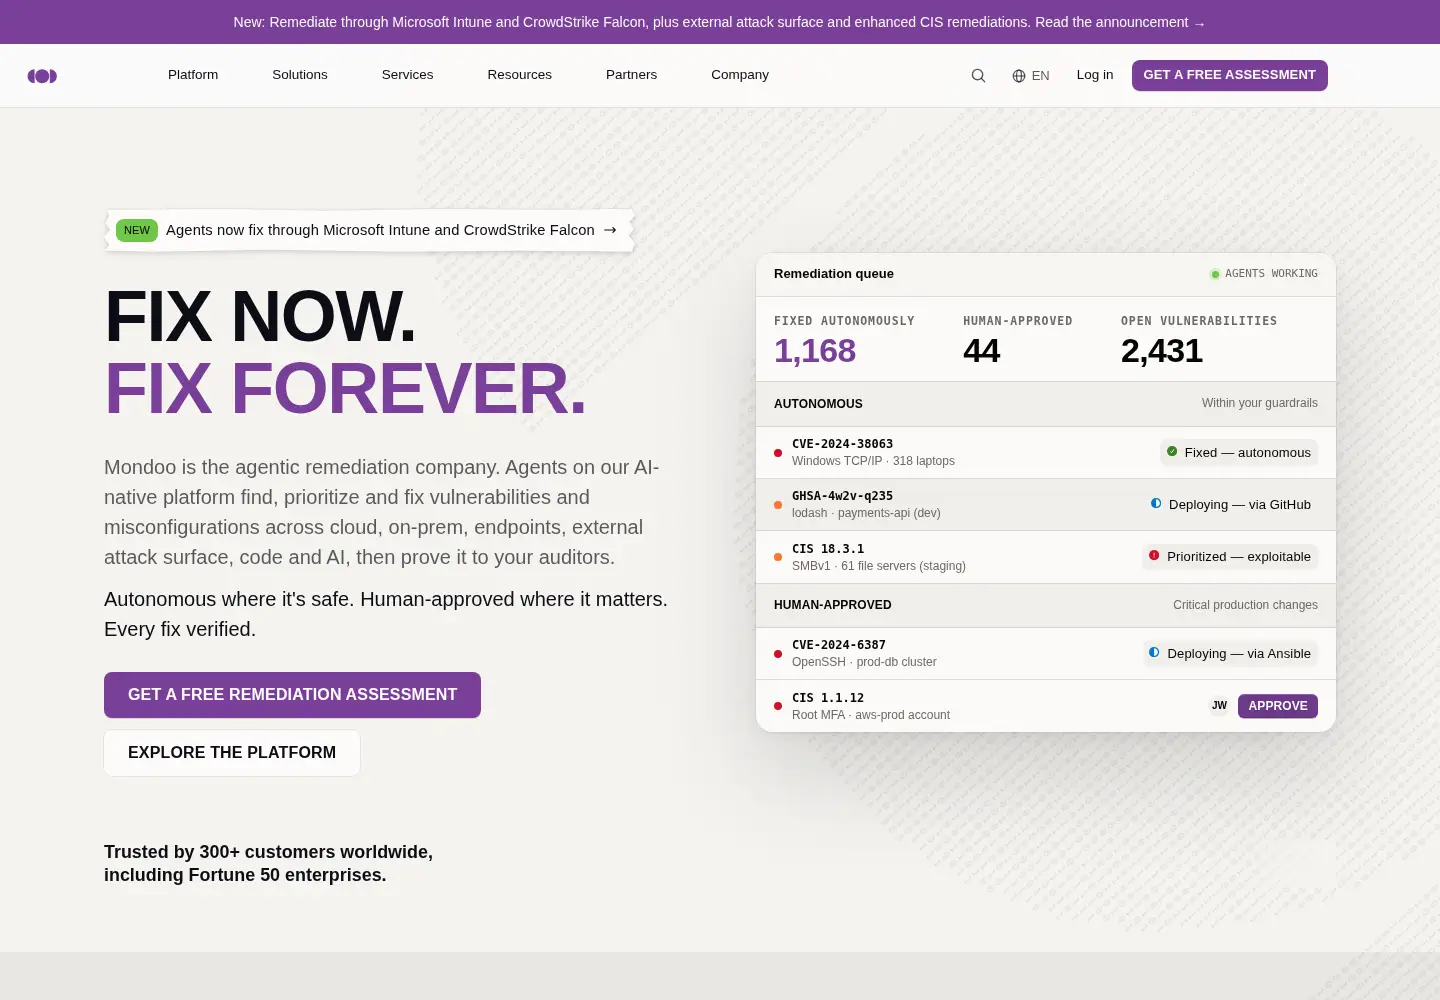
Task: Select CVE-2024-38063 row title
Action: tap(842, 444)
